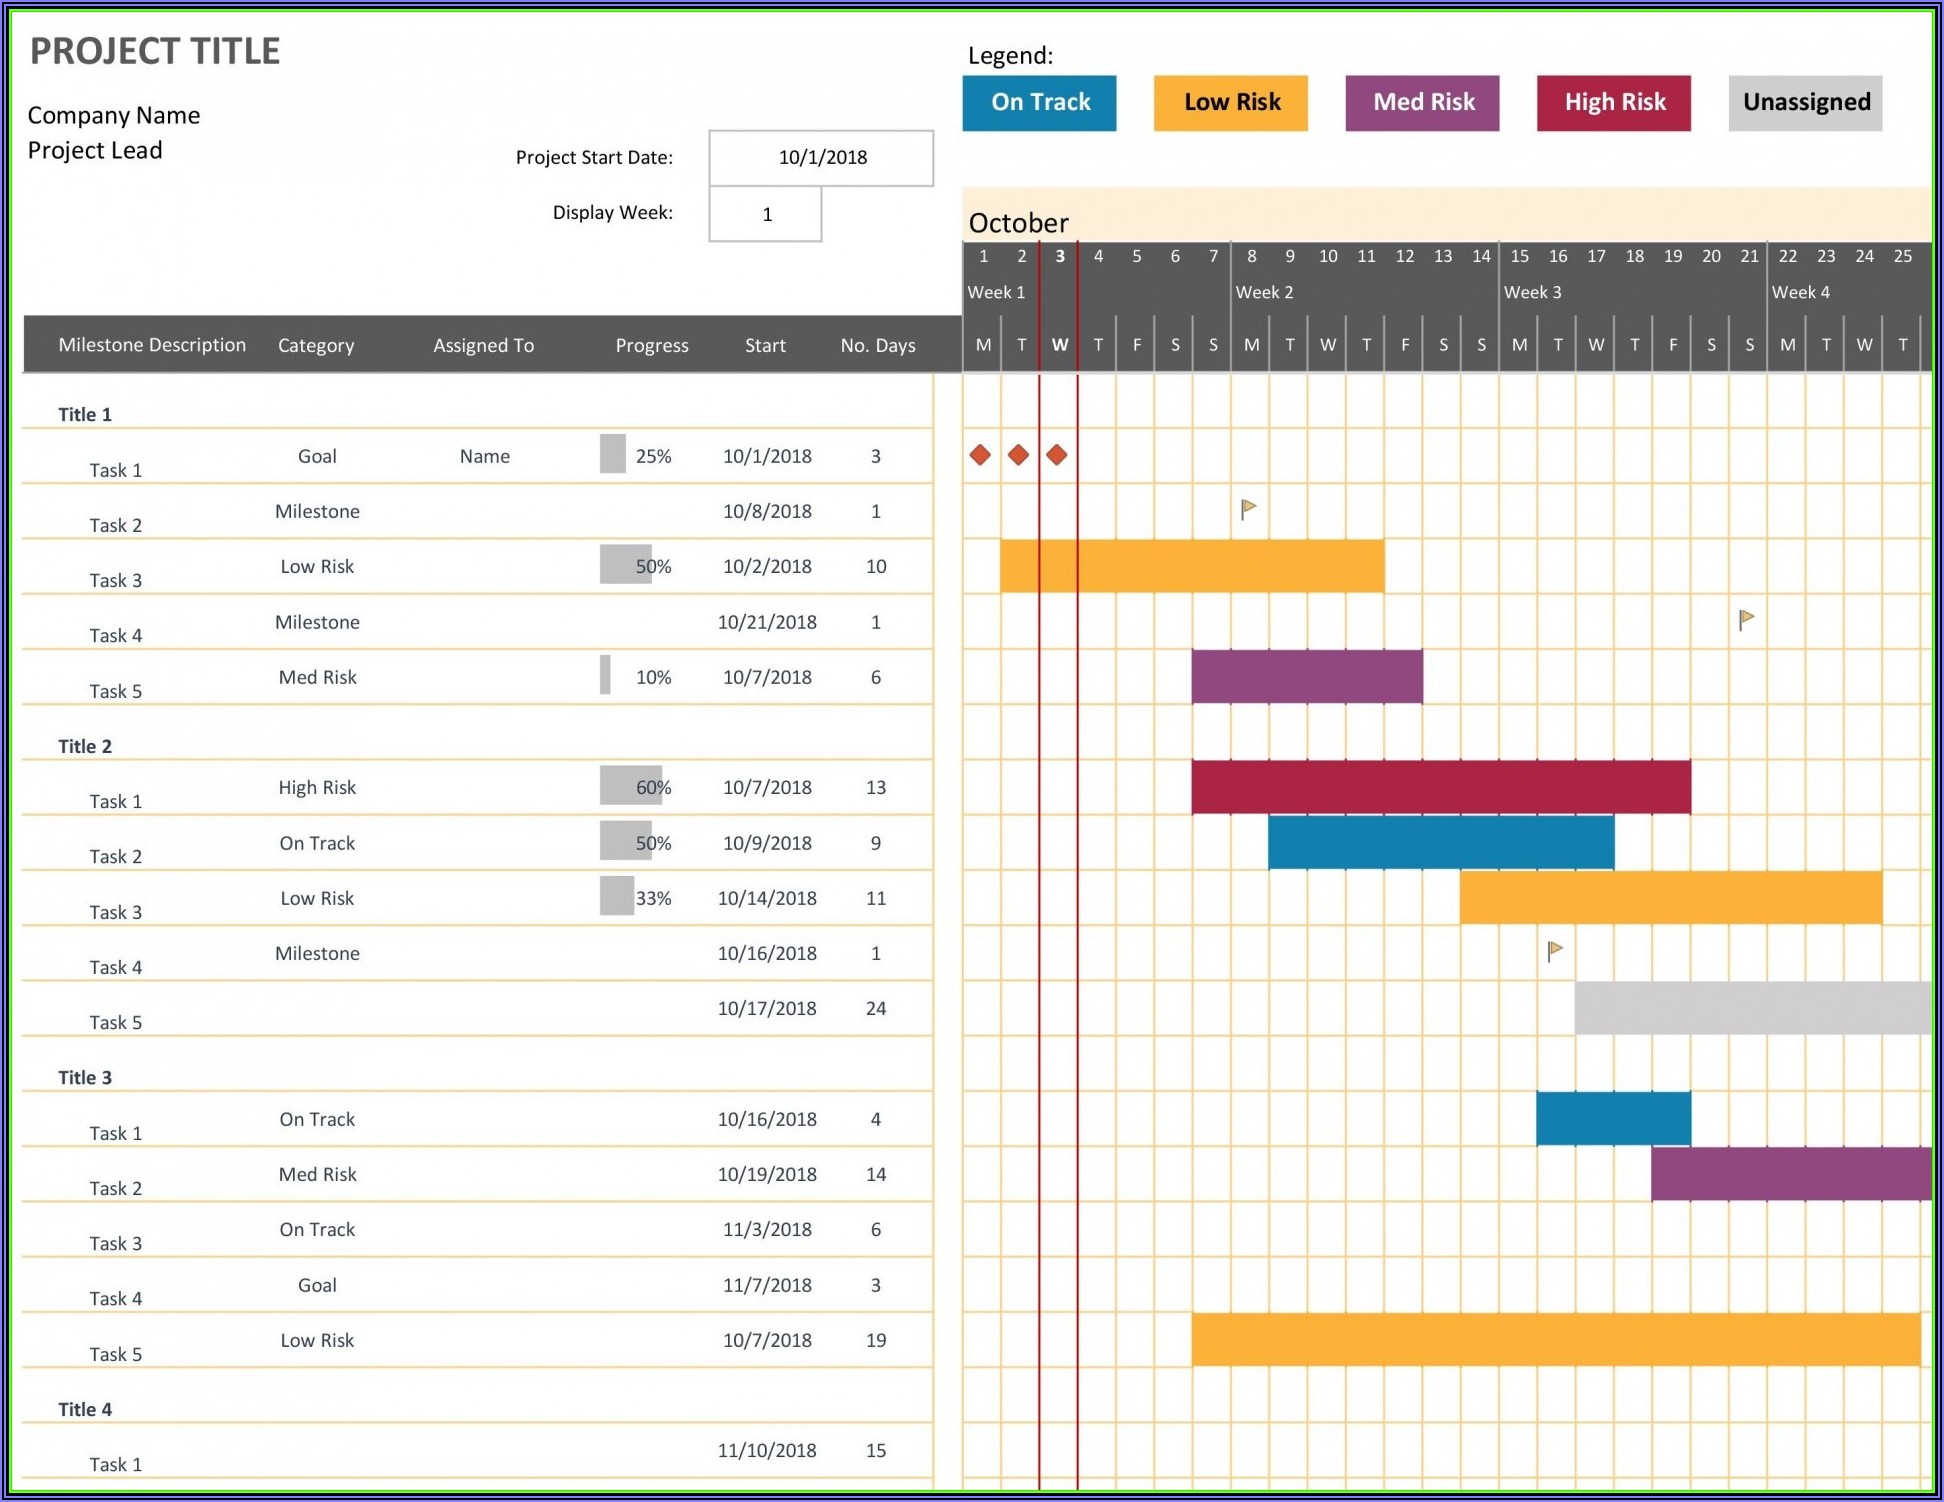Click the Project Start Date field
This screenshot has height=1502, width=1944.
tap(821, 158)
